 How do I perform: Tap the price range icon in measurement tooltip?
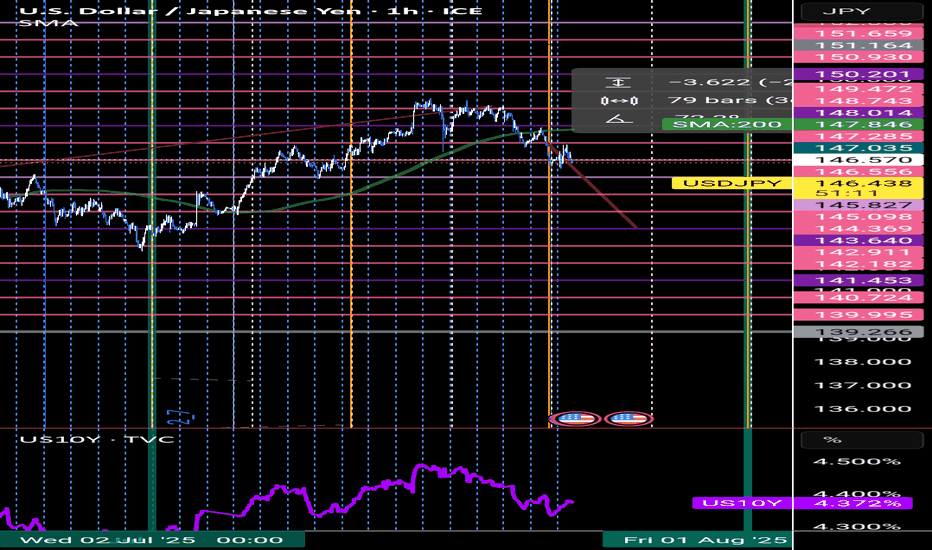(618, 83)
